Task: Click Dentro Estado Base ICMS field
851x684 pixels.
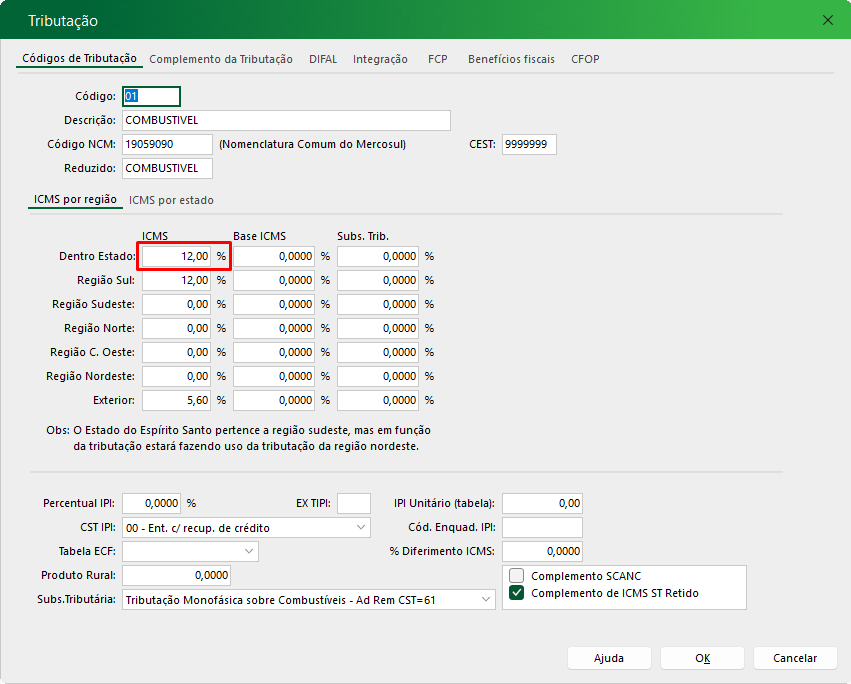Action: (x=274, y=256)
